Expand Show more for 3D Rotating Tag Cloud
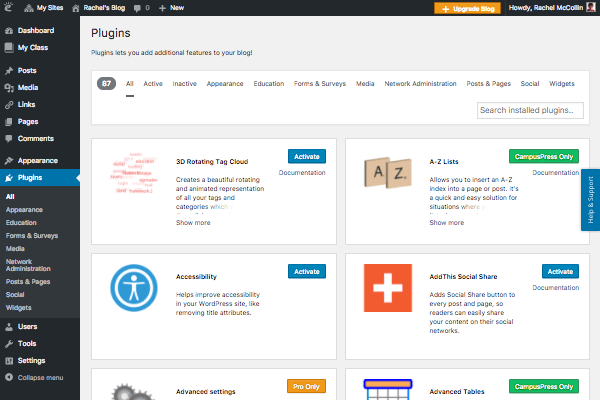This screenshot has width=600, height=400. coord(193,223)
